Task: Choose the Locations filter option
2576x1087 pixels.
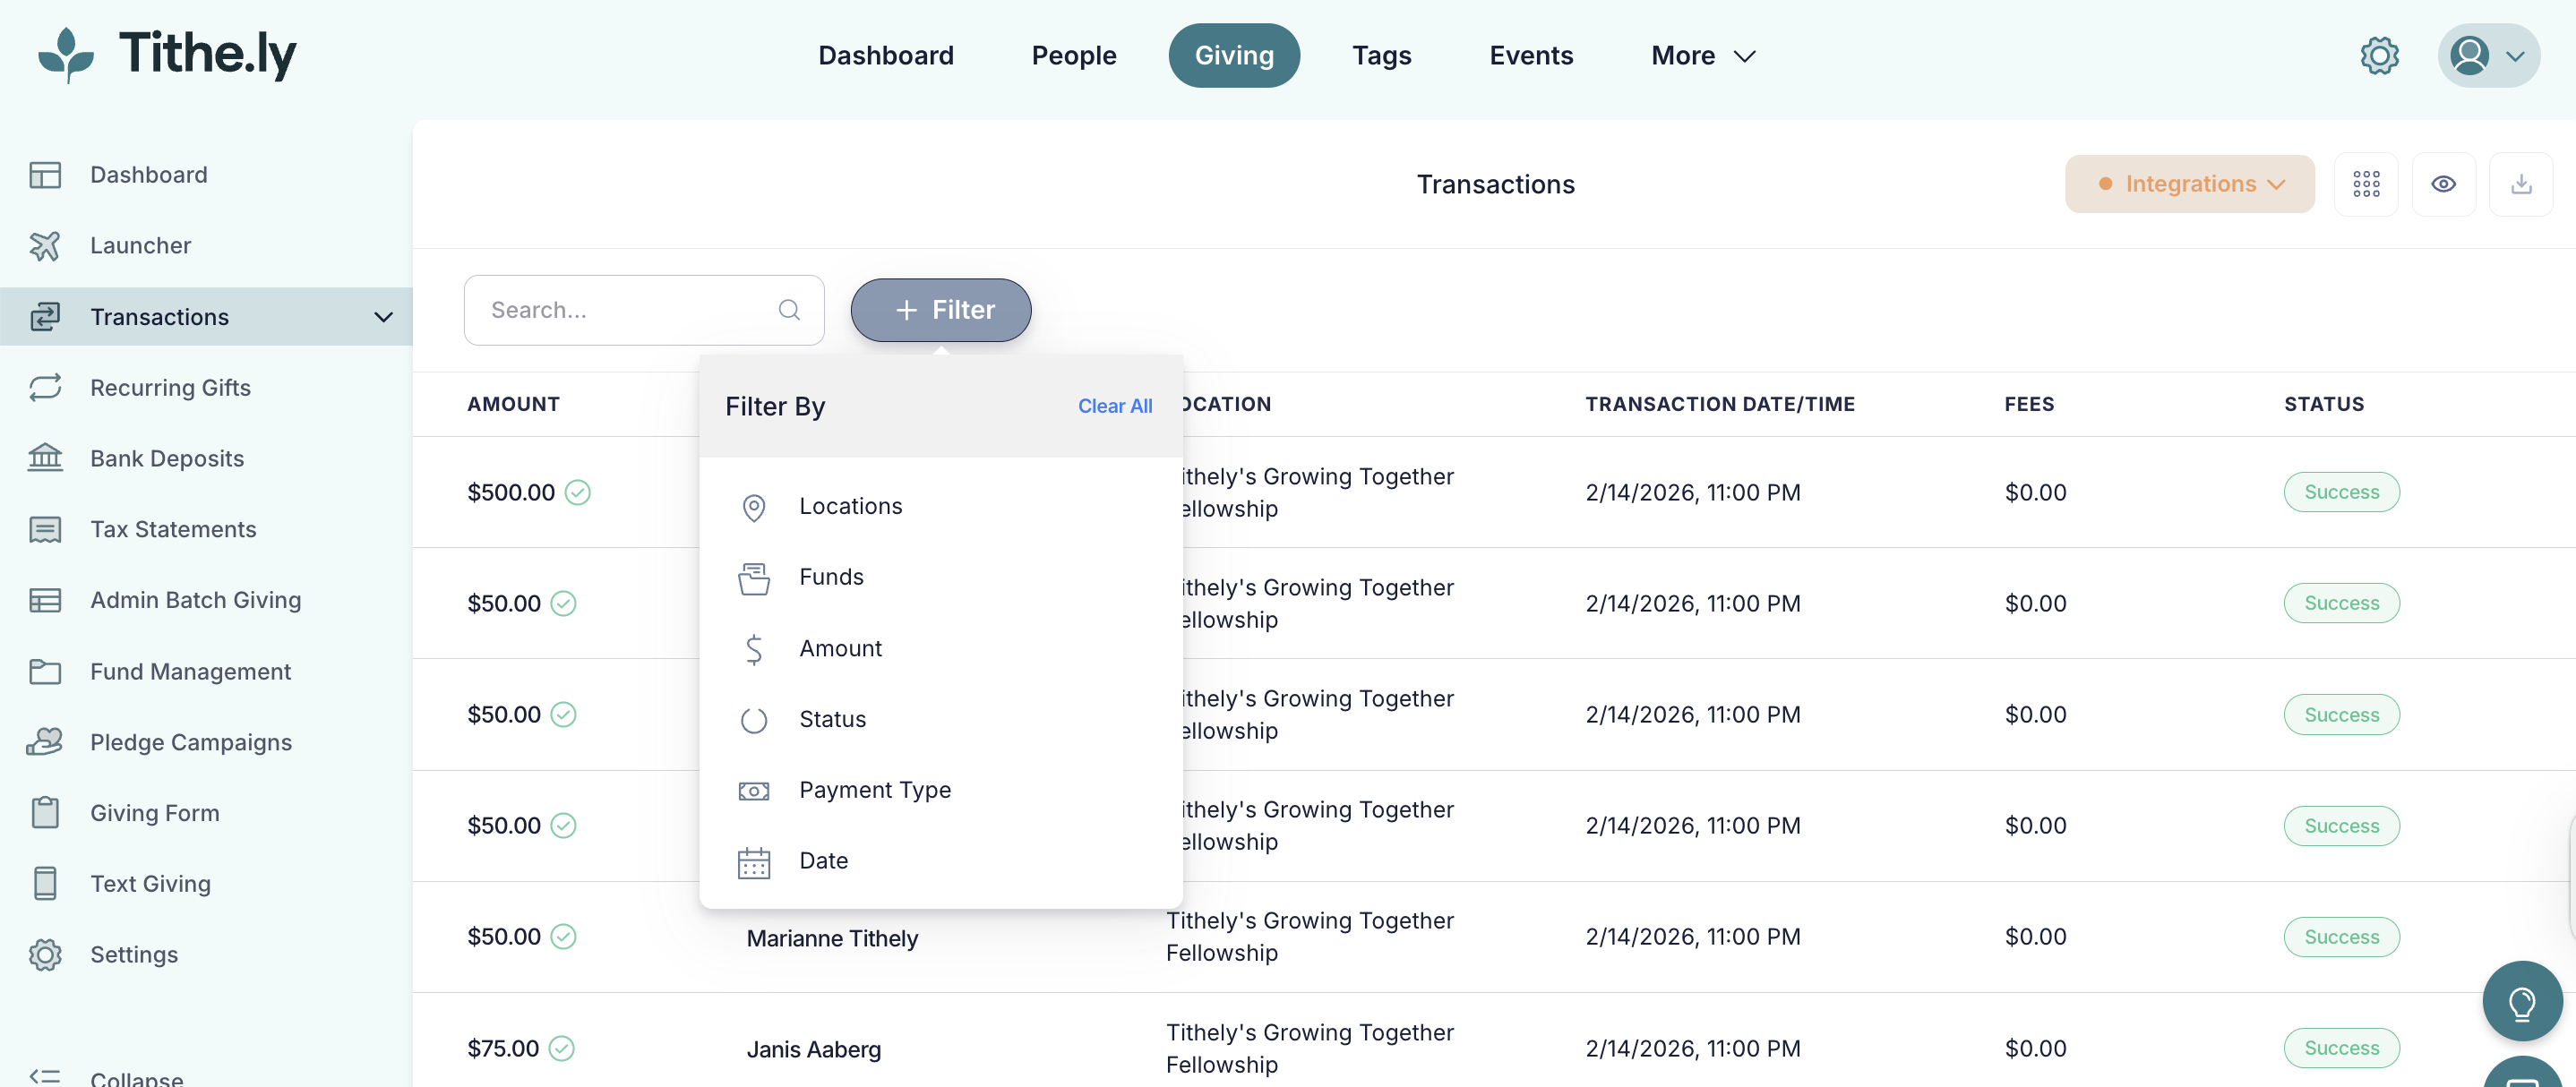Action: [941, 506]
